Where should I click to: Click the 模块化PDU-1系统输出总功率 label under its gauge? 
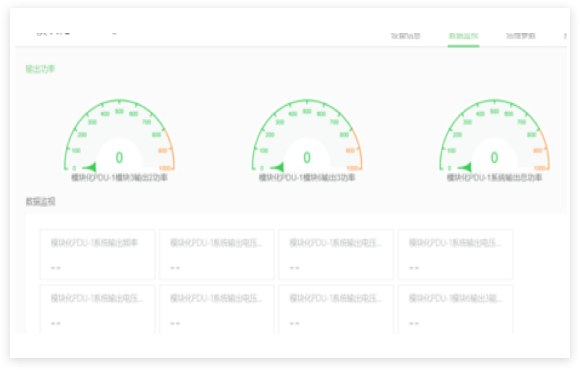point(495,178)
